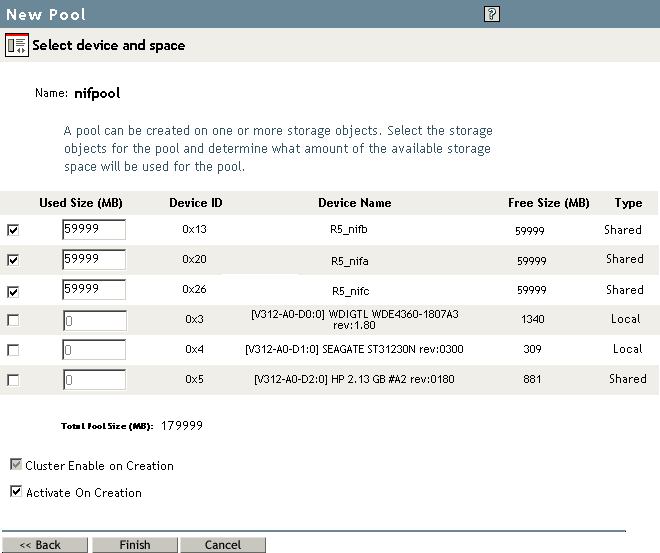Click the Used Size (MB) column header
Screen dimensions: 660x553
coord(81,203)
